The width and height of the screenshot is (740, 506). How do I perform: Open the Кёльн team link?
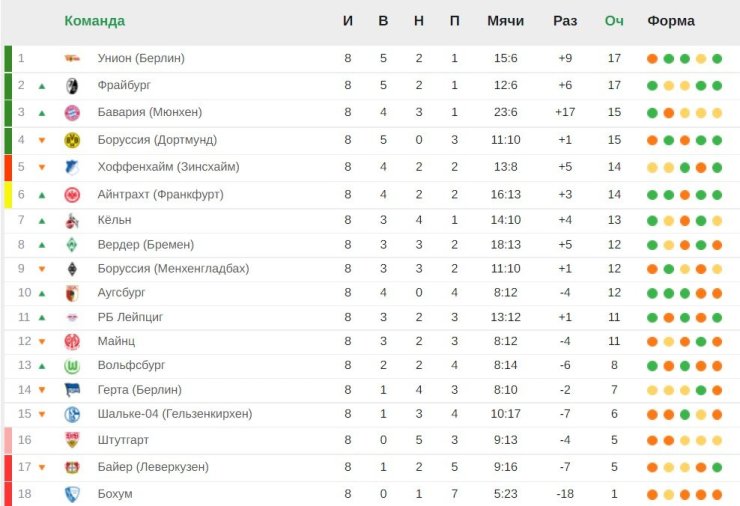pos(114,220)
